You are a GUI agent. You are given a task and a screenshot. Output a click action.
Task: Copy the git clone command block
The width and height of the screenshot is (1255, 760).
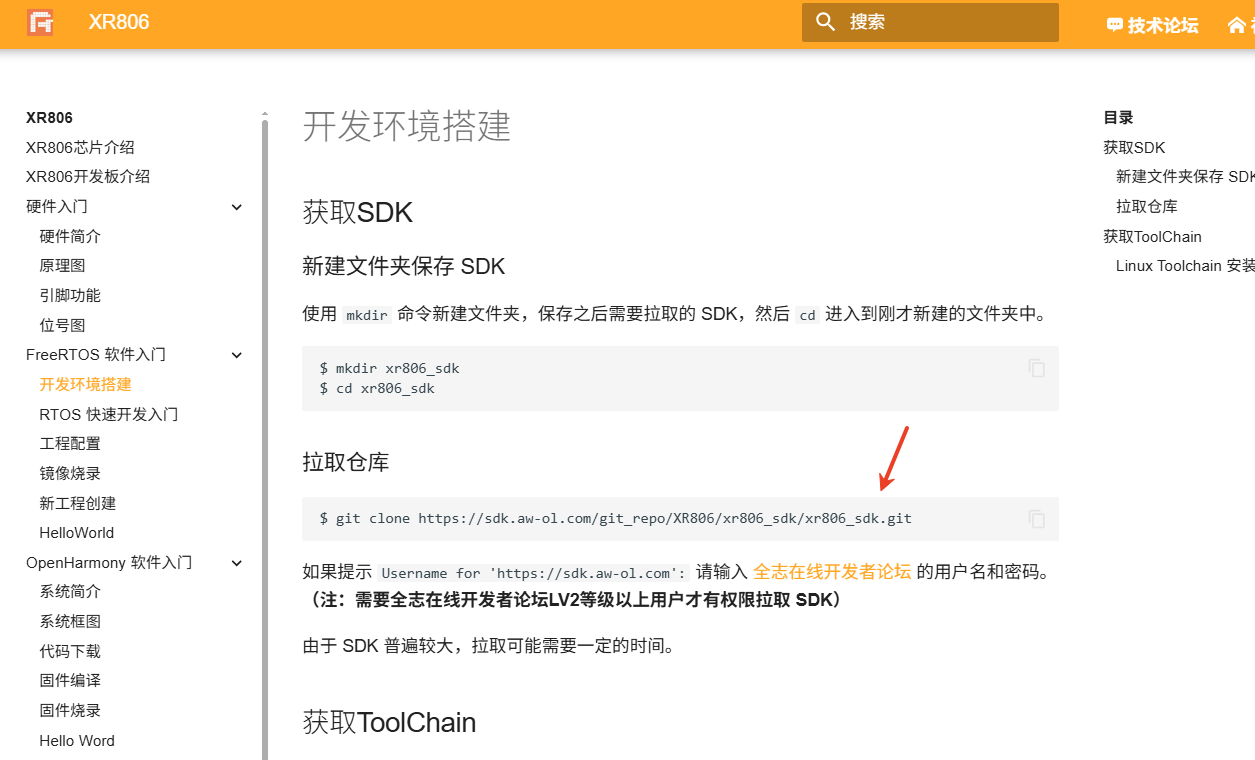(x=1037, y=519)
